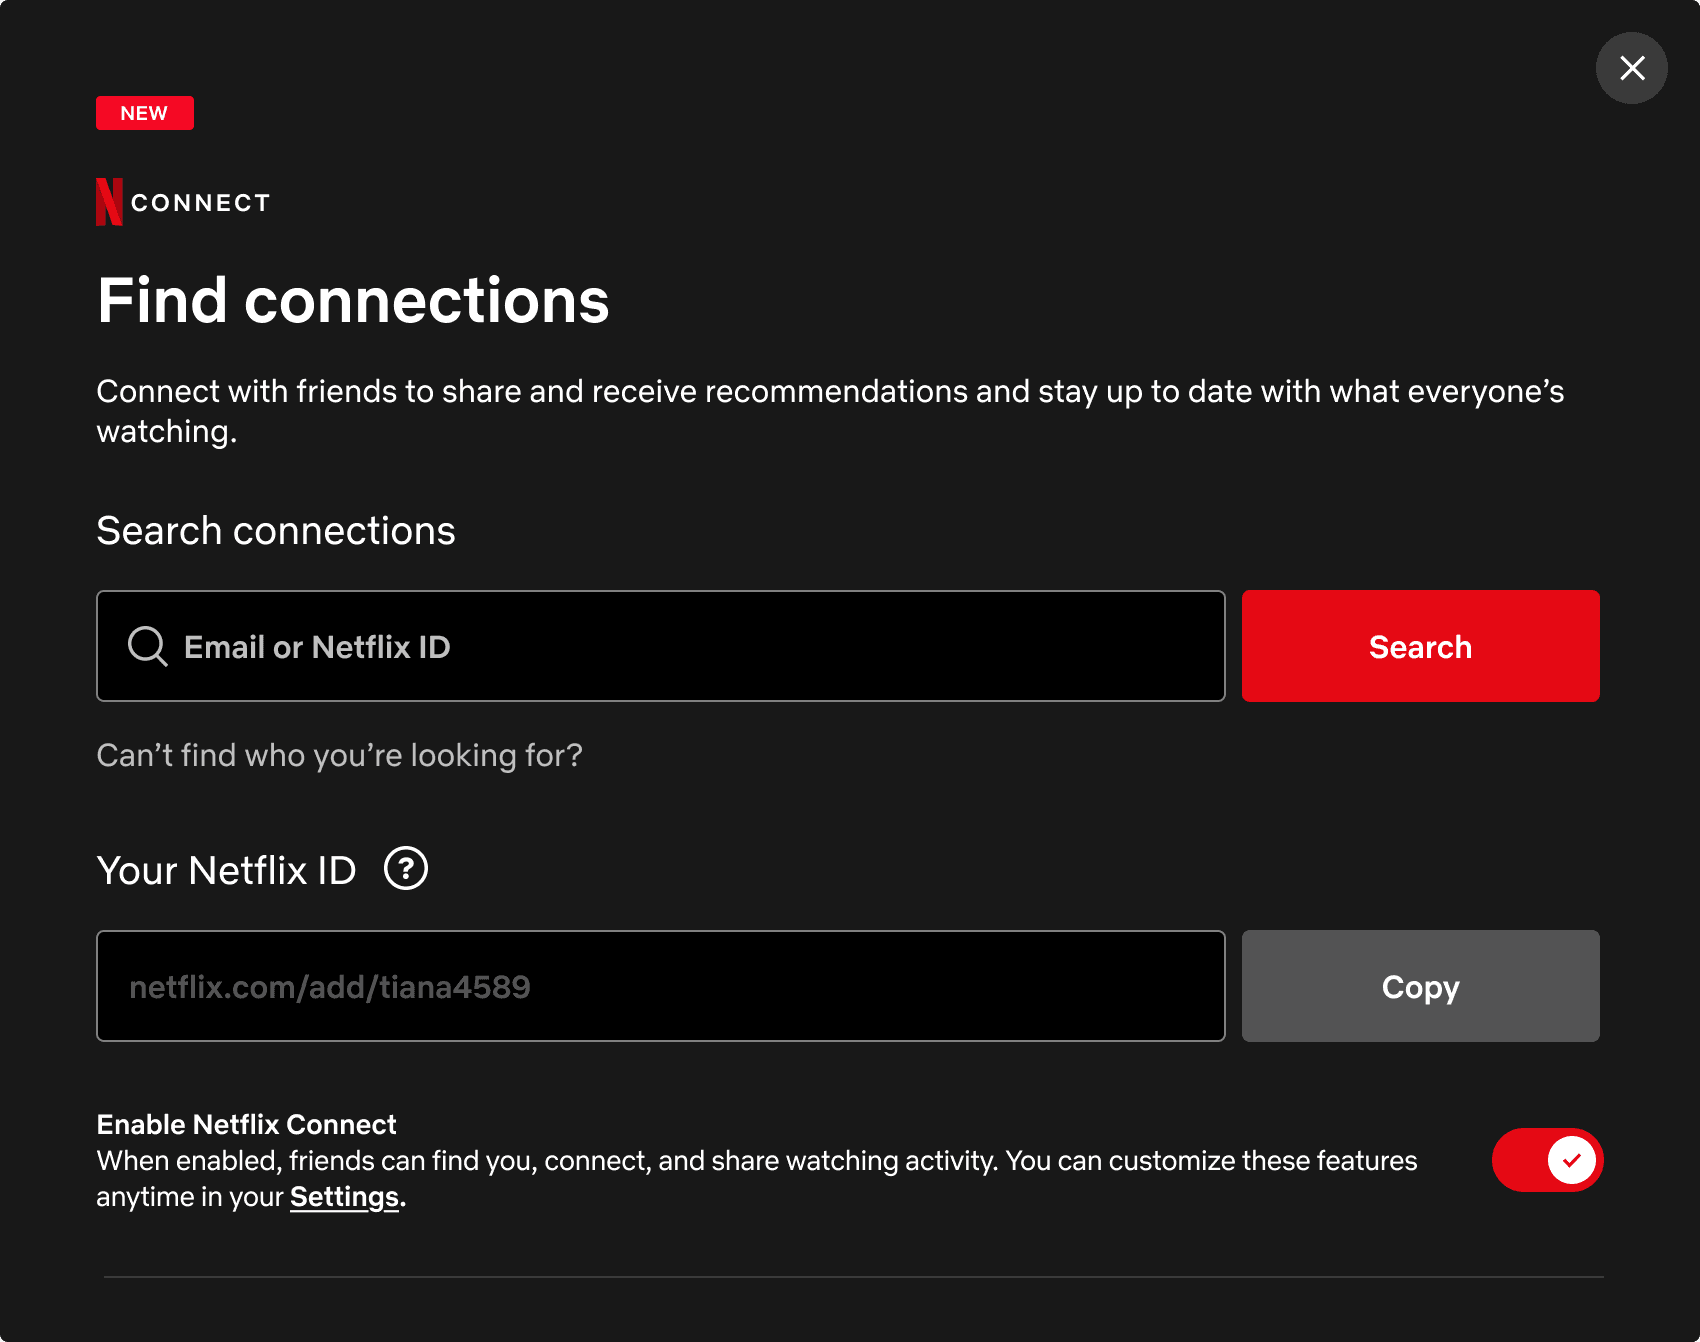
Task: Click 'Can't find who you're looking for?'
Action: [339, 755]
